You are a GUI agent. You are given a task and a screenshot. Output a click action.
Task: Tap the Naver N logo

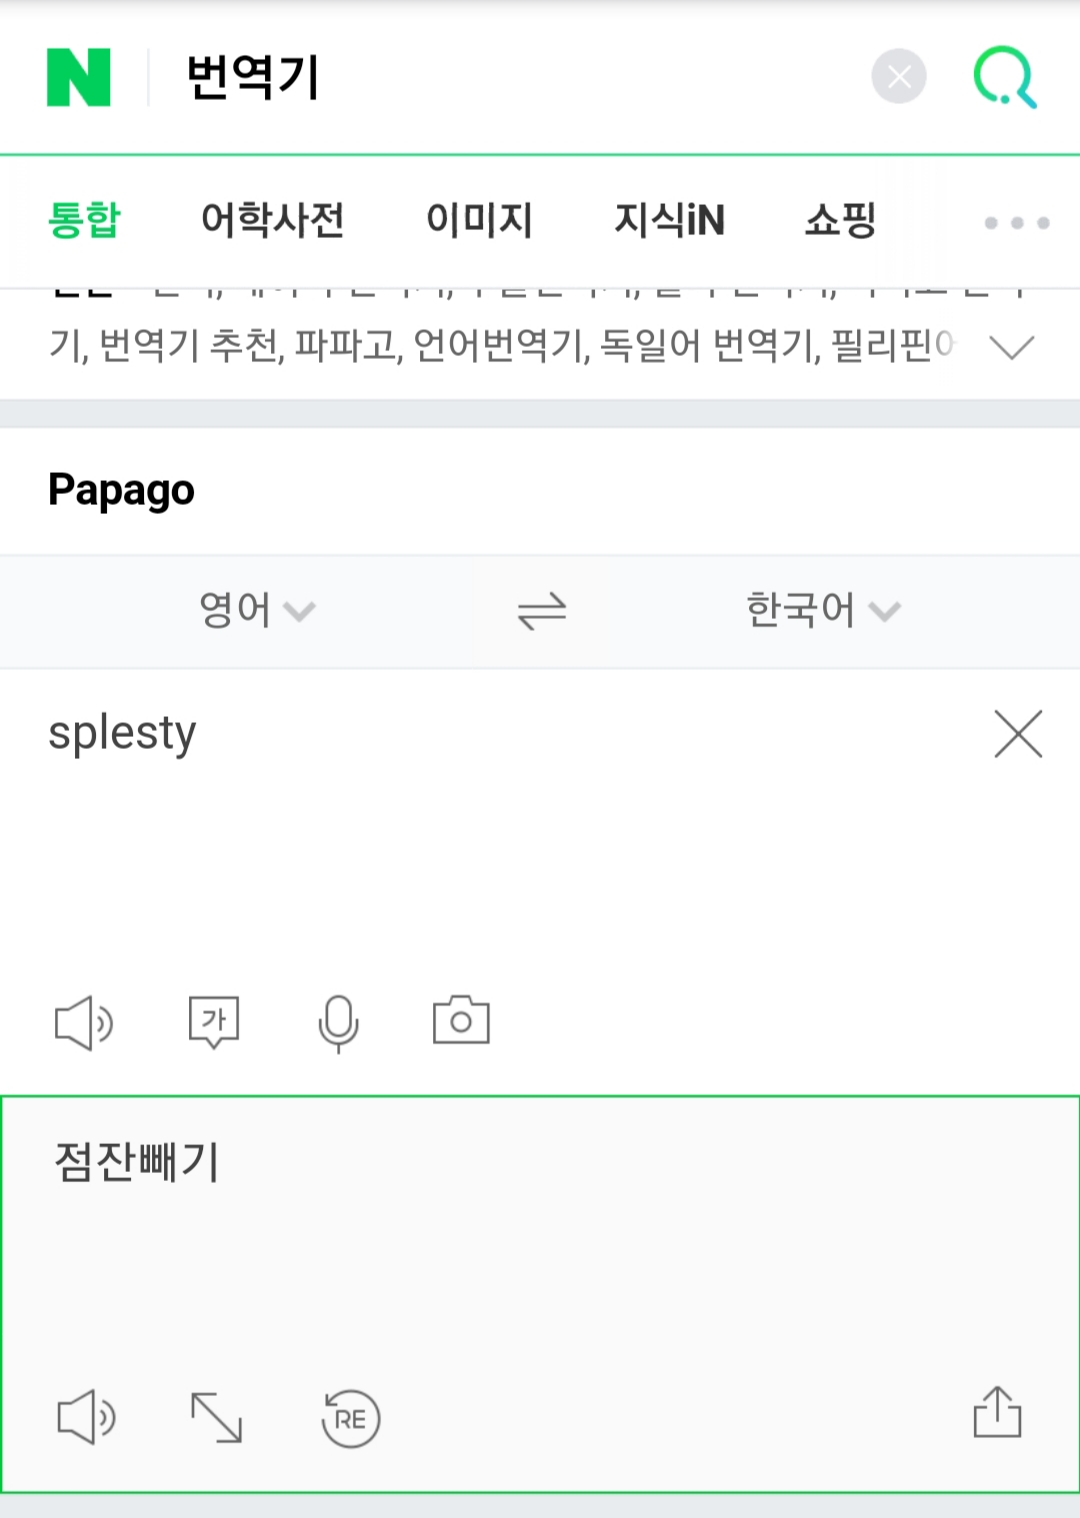(x=79, y=77)
